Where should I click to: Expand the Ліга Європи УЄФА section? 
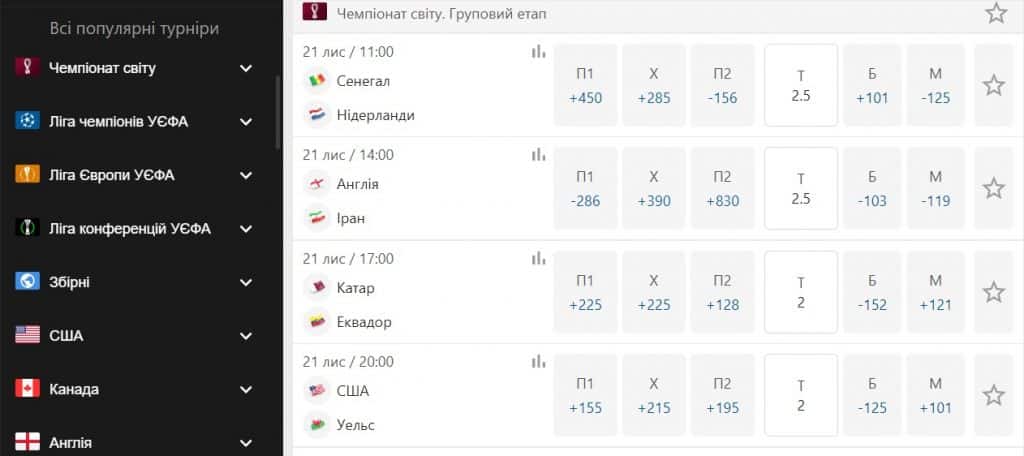(246, 175)
